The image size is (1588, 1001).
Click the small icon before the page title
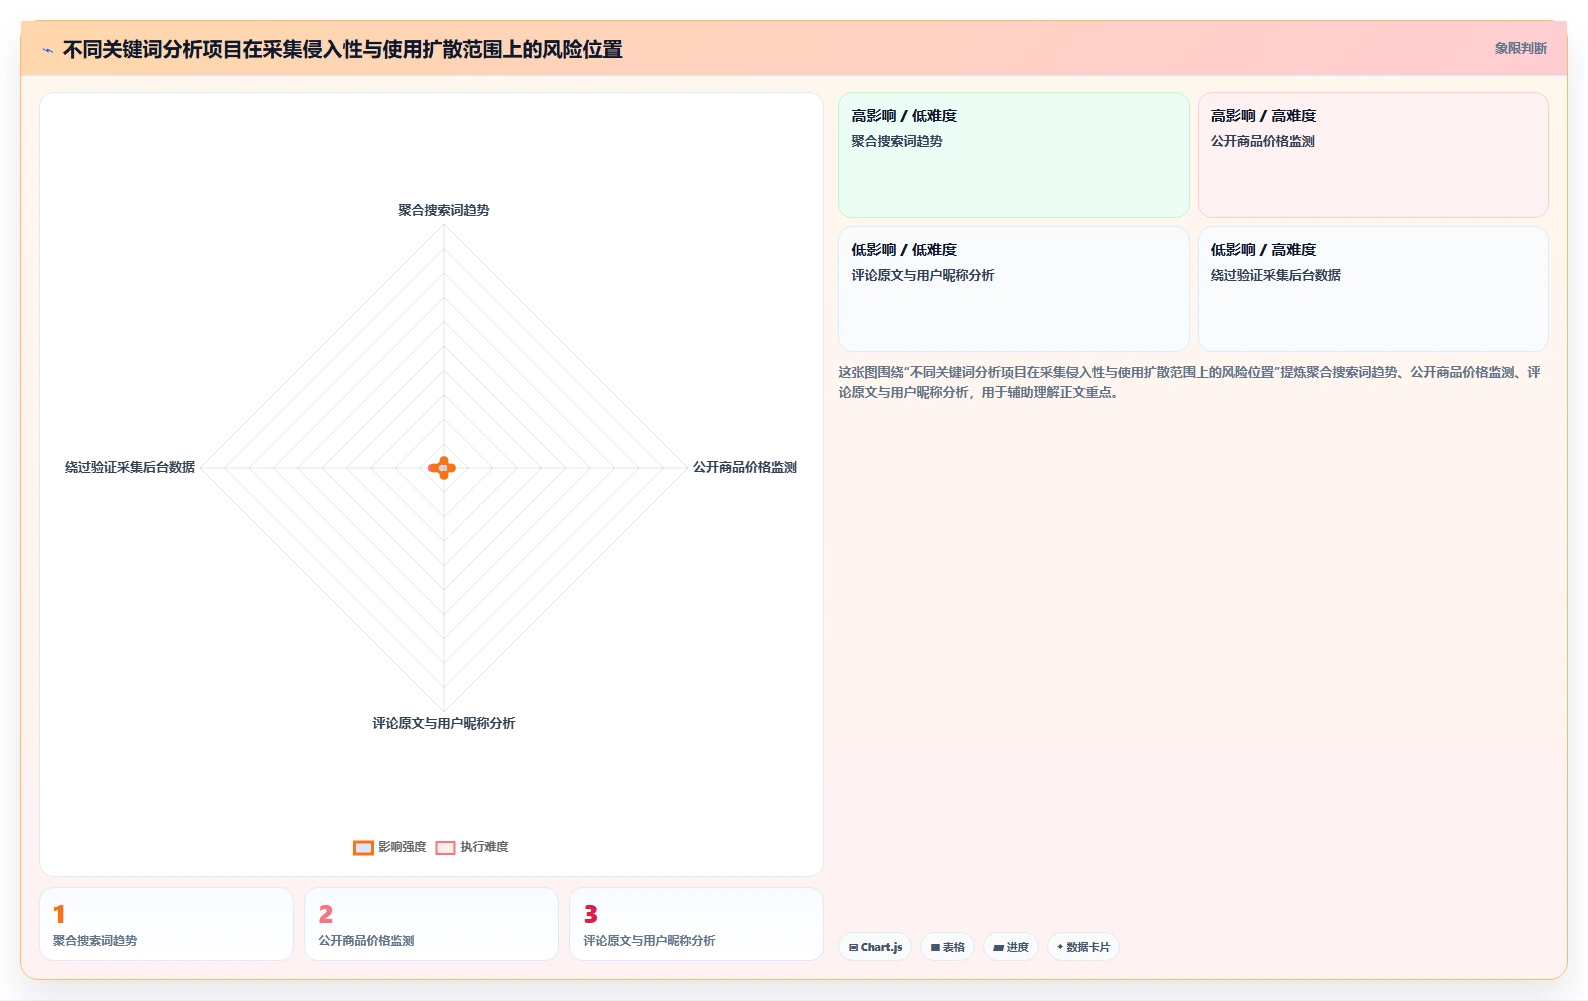[x=47, y=50]
